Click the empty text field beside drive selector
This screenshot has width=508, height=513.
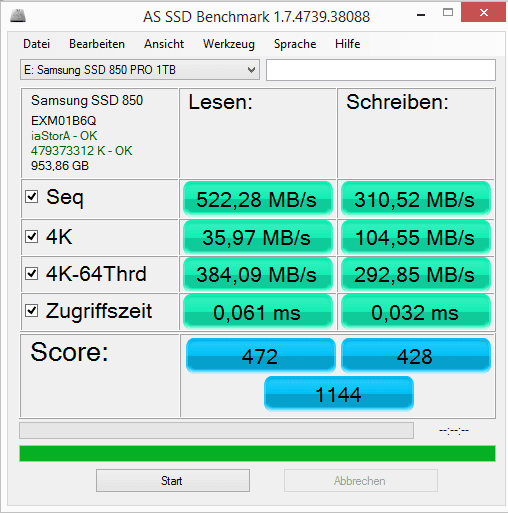[381, 70]
